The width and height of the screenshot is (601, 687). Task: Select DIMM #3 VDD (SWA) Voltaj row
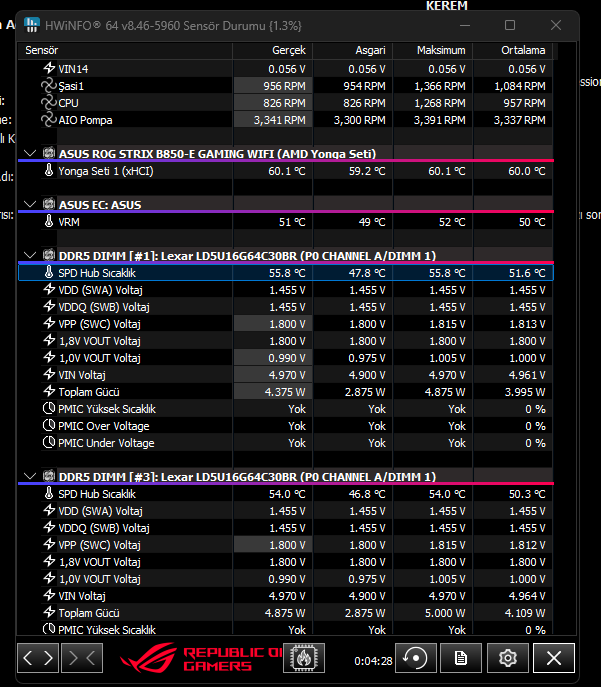tap(286, 511)
